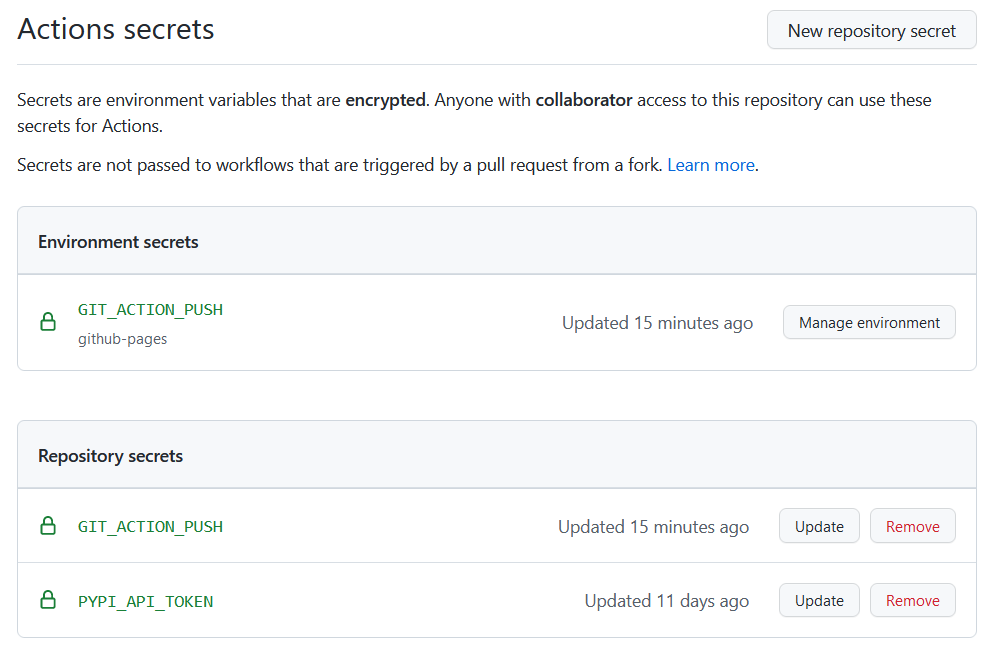Viewport: 996px width, 661px height.
Task: Click the "Updated 11 days ago" timestamp
Action: click(x=666, y=601)
